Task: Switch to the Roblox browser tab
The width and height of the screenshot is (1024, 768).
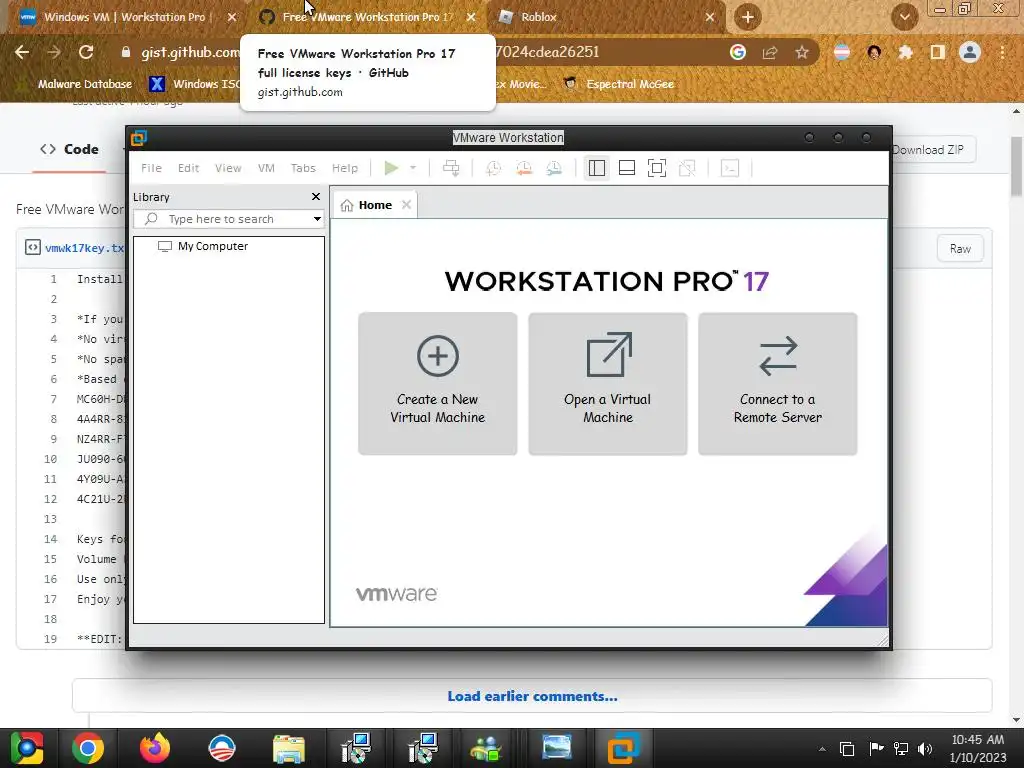Action: (539, 17)
